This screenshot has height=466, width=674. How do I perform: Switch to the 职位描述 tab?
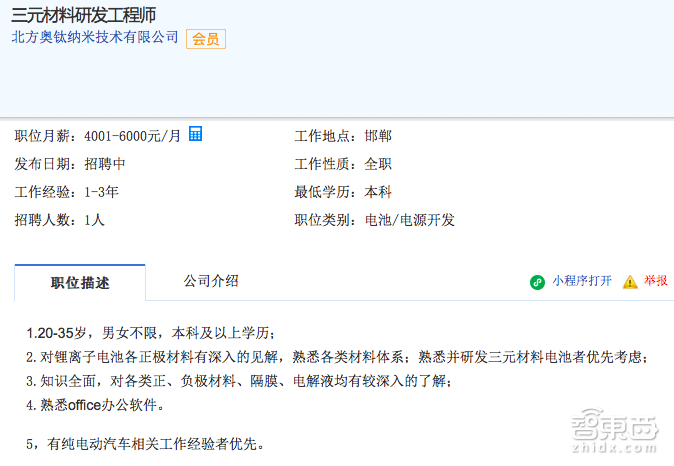click(80, 282)
